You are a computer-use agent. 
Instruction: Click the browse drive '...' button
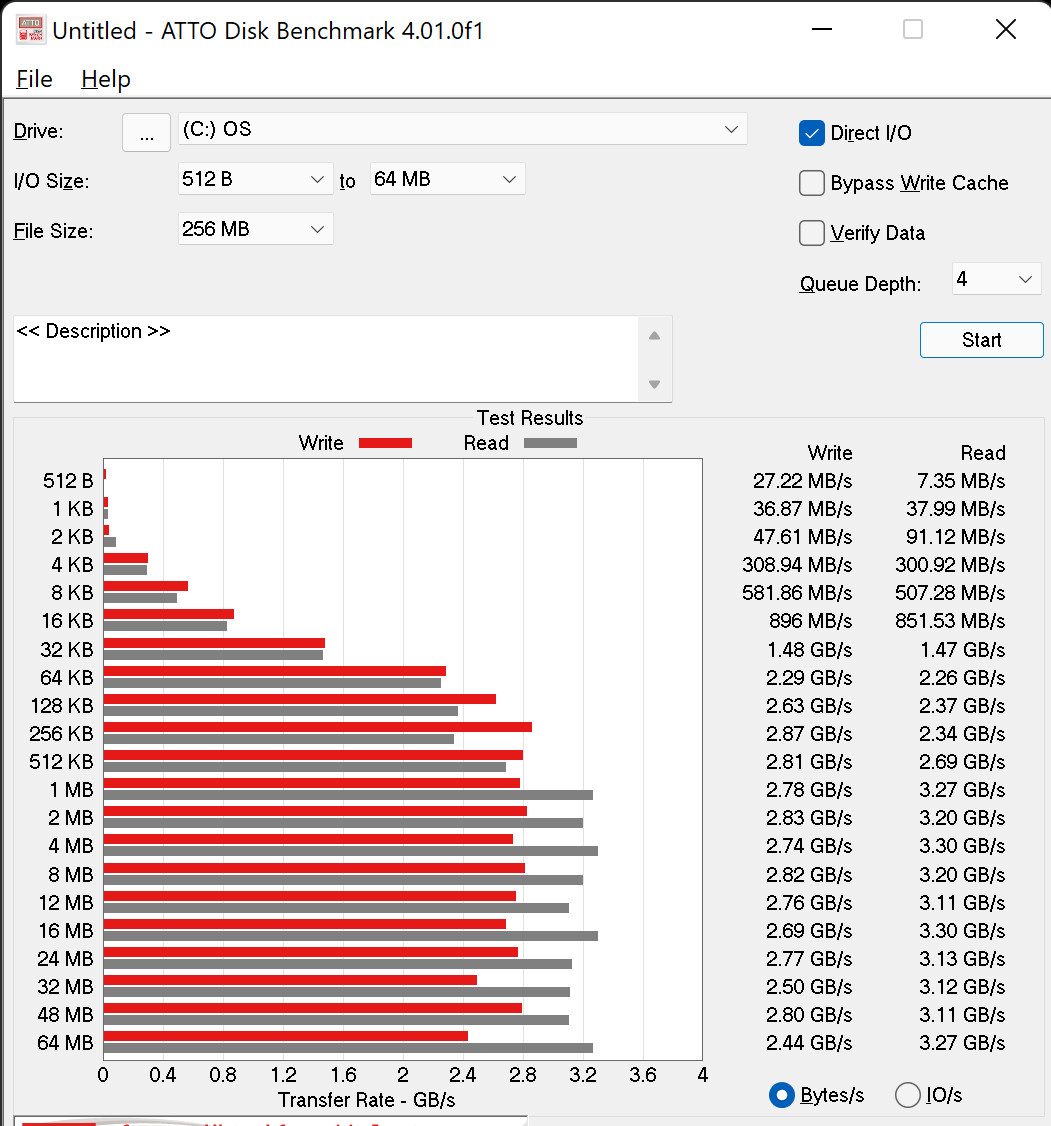tap(146, 132)
